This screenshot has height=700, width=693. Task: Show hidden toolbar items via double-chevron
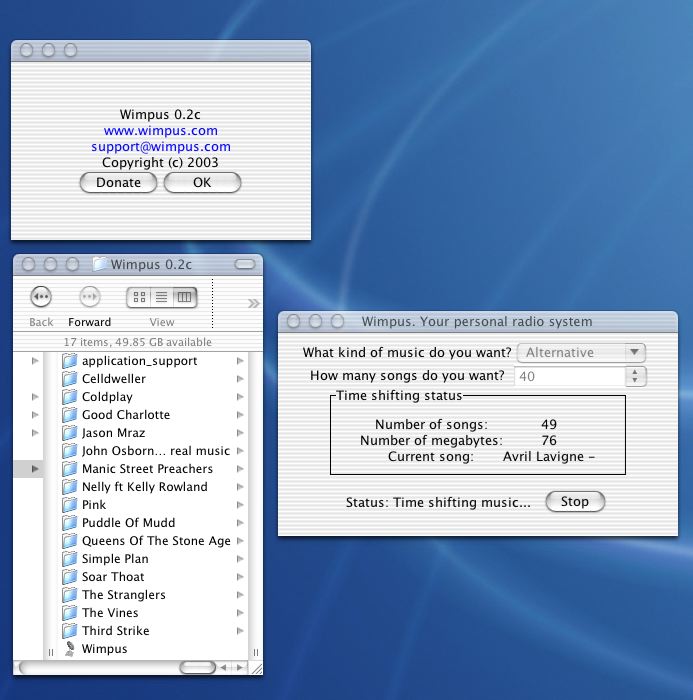[x=253, y=304]
